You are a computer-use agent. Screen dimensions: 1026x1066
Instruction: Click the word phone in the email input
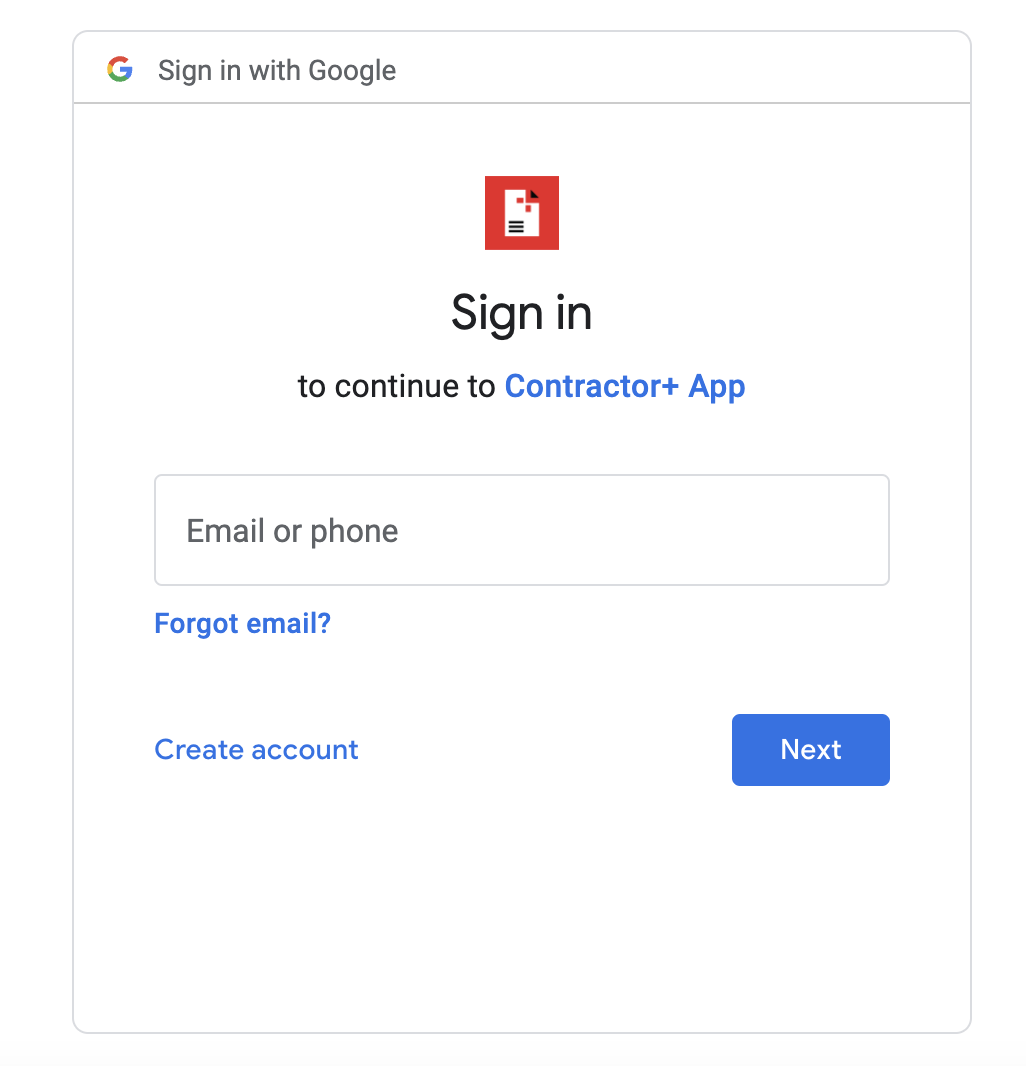coord(354,532)
